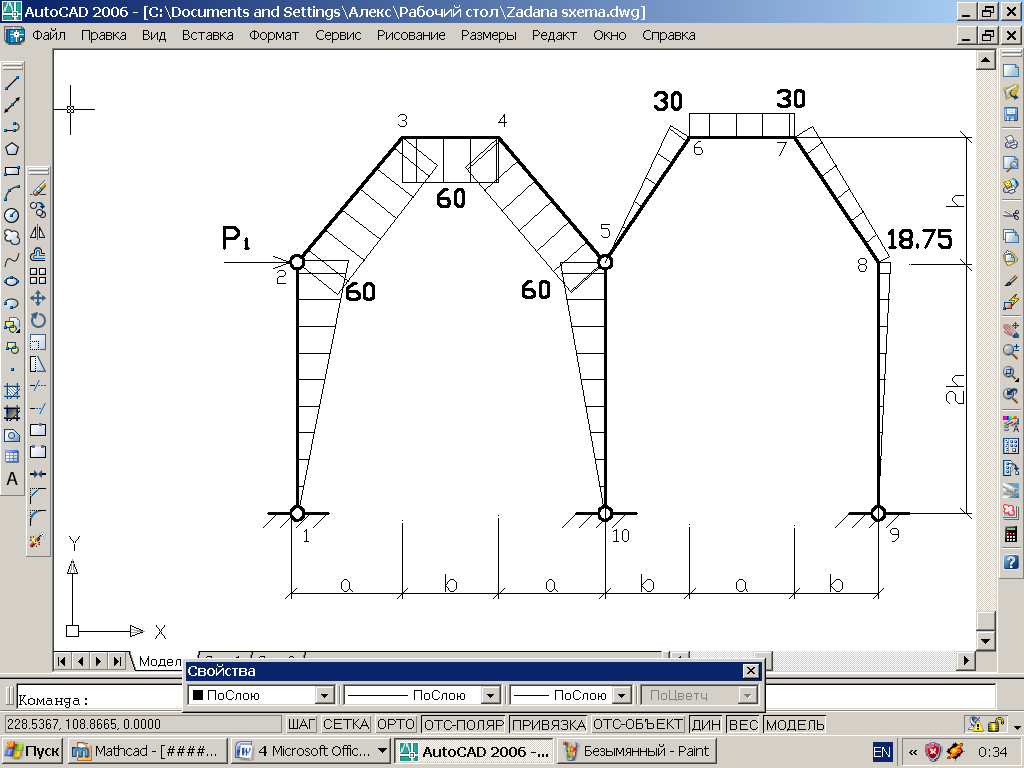Click the Rotate tool icon
The image size is (1024, 768).
(x=38, y=321)
